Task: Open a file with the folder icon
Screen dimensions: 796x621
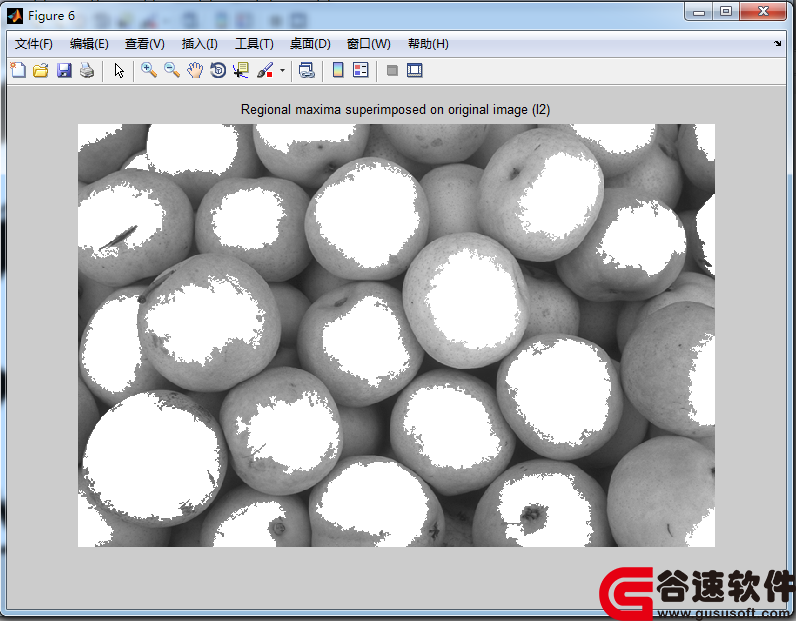Action: click(x=41, y=70)
